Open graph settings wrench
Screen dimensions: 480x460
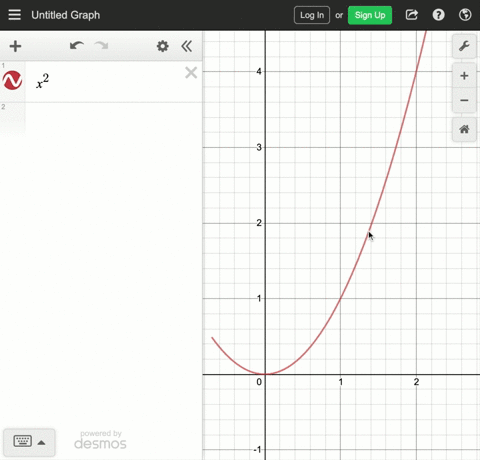(x=464, y=46)
